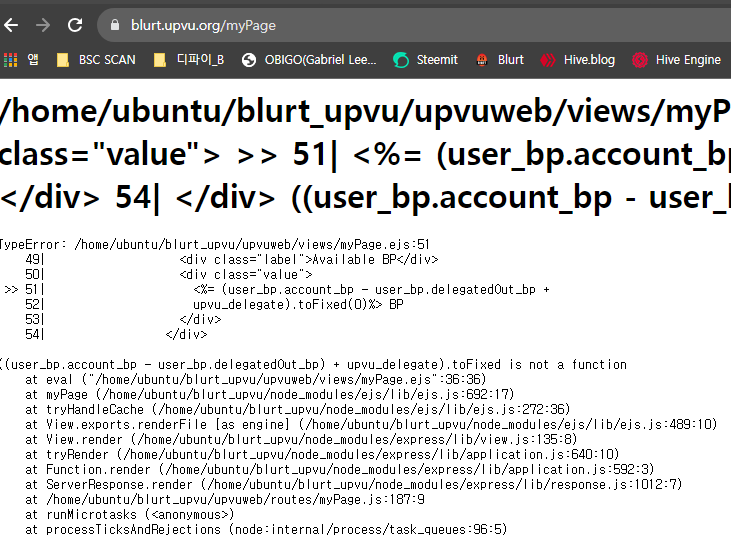Open the Blurt bookmark

499,60
